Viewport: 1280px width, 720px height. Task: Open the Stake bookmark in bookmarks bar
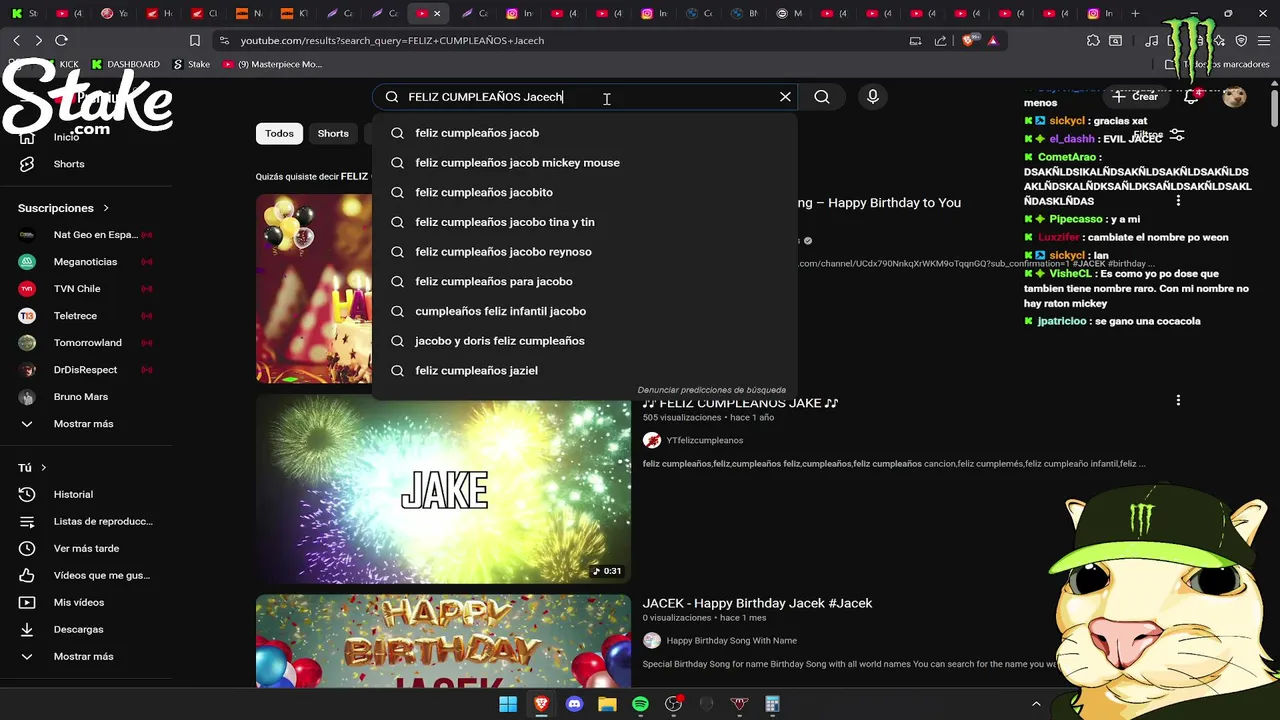(191, 64)
